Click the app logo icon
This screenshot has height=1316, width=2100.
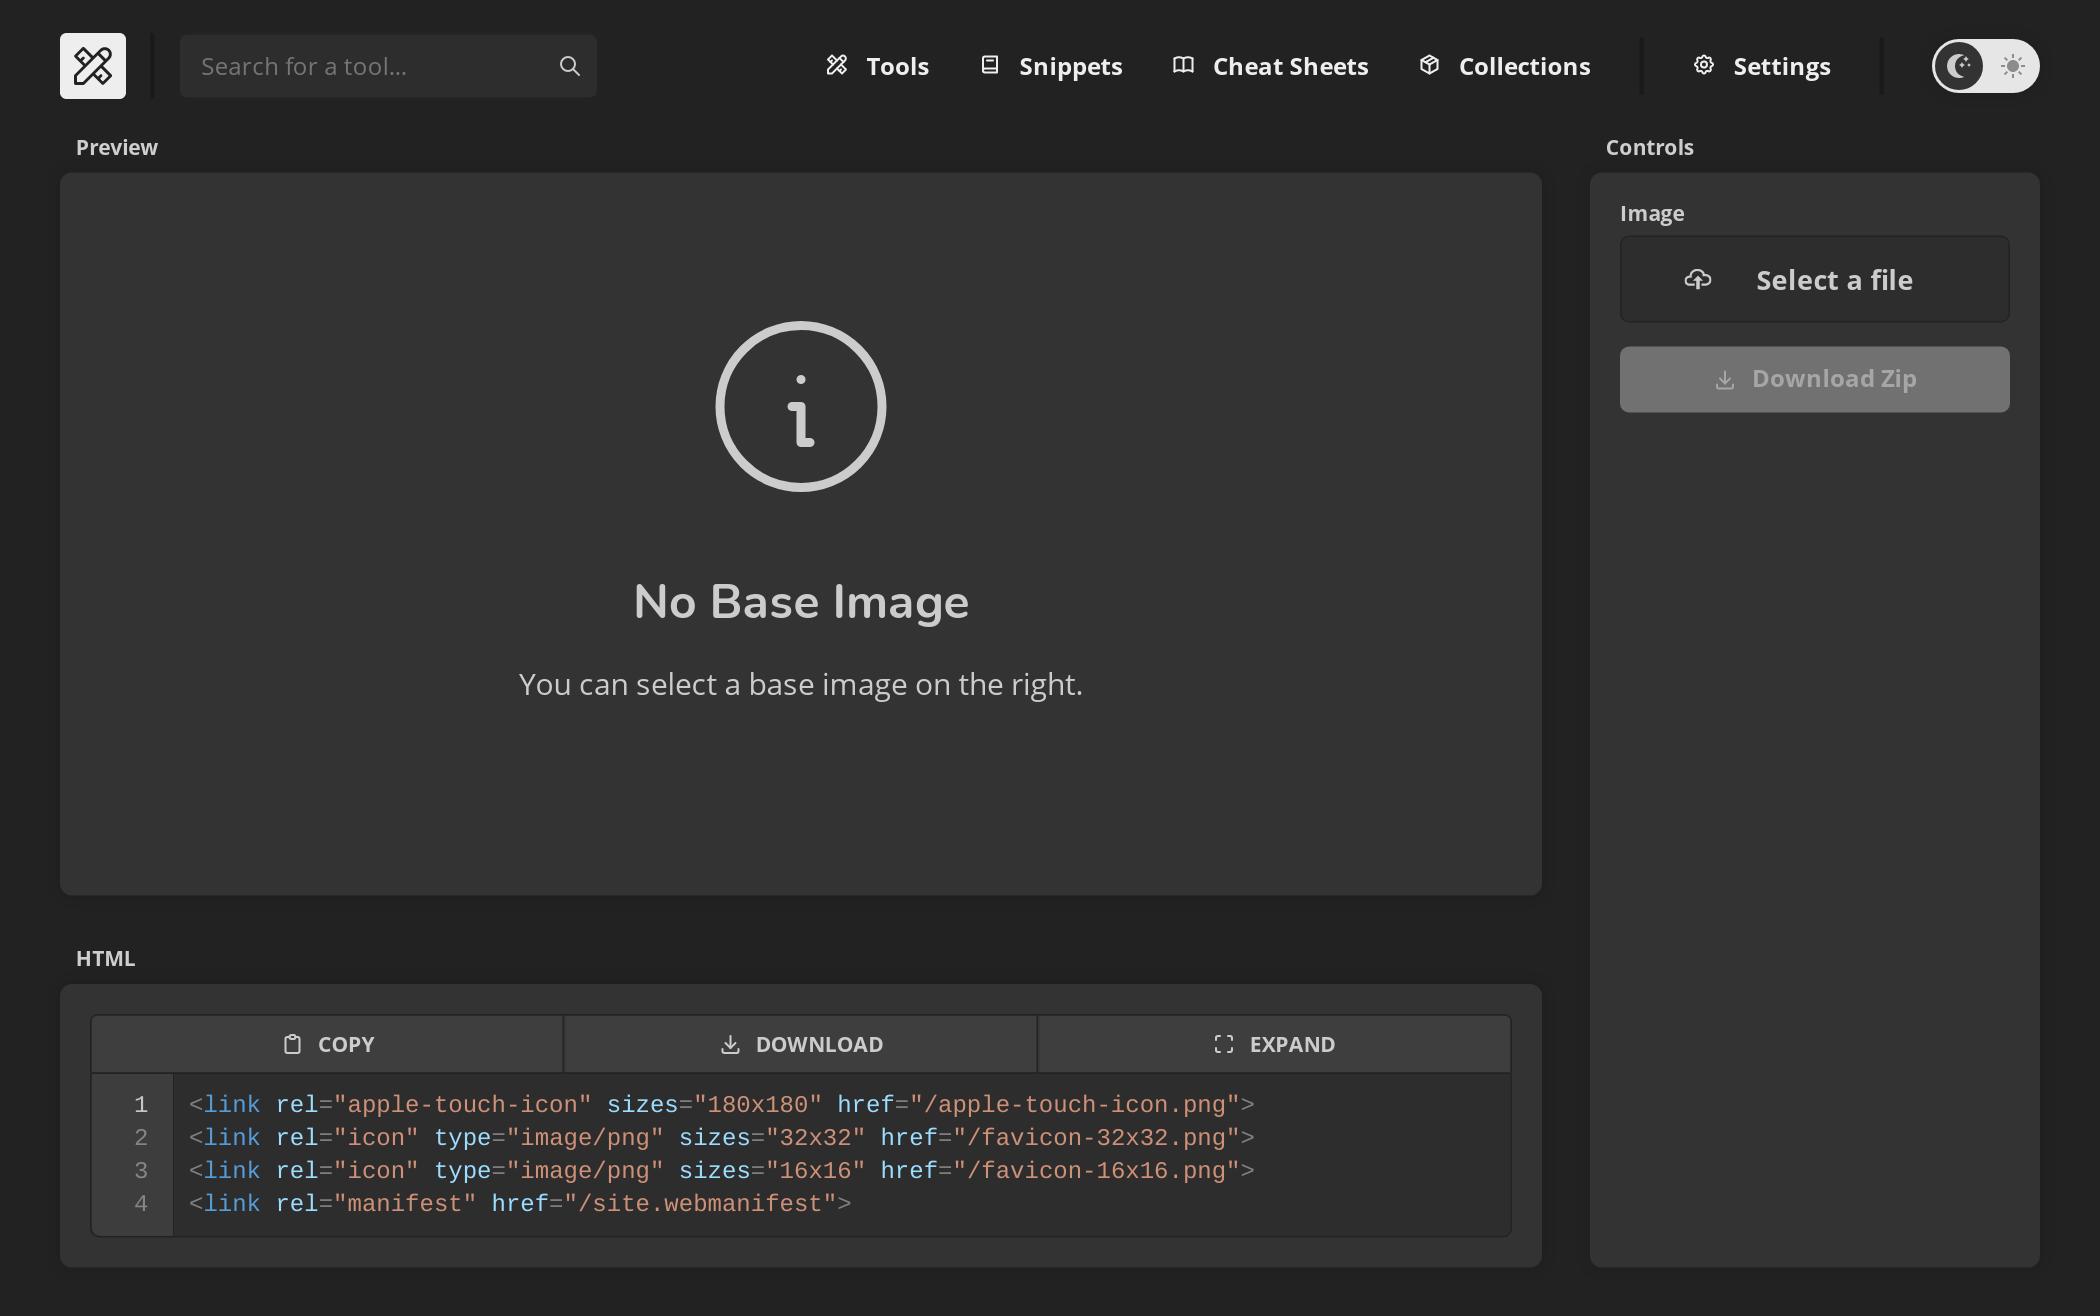pyautogui.click(x=92, y=65)
